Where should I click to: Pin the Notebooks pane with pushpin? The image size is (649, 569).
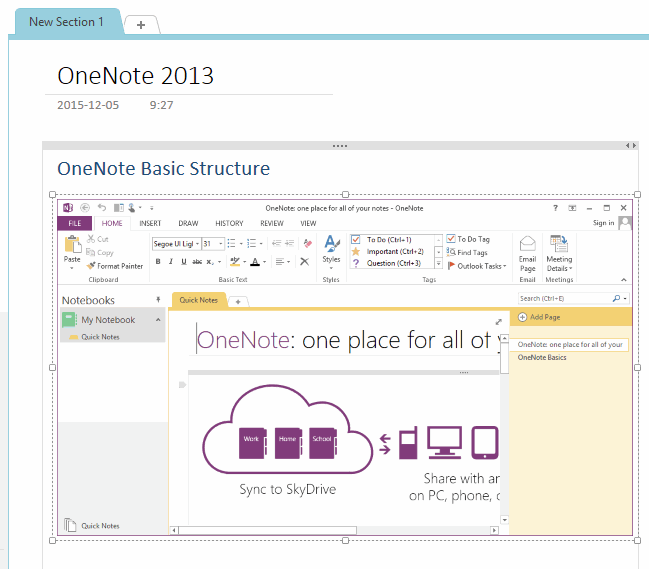(157, 300)
